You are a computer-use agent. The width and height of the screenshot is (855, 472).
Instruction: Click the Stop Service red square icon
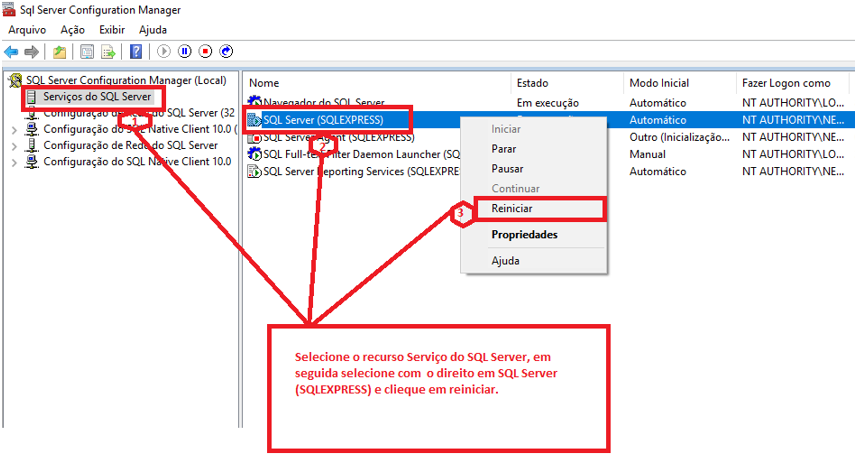pyautogui.click(x=206, y=51)
